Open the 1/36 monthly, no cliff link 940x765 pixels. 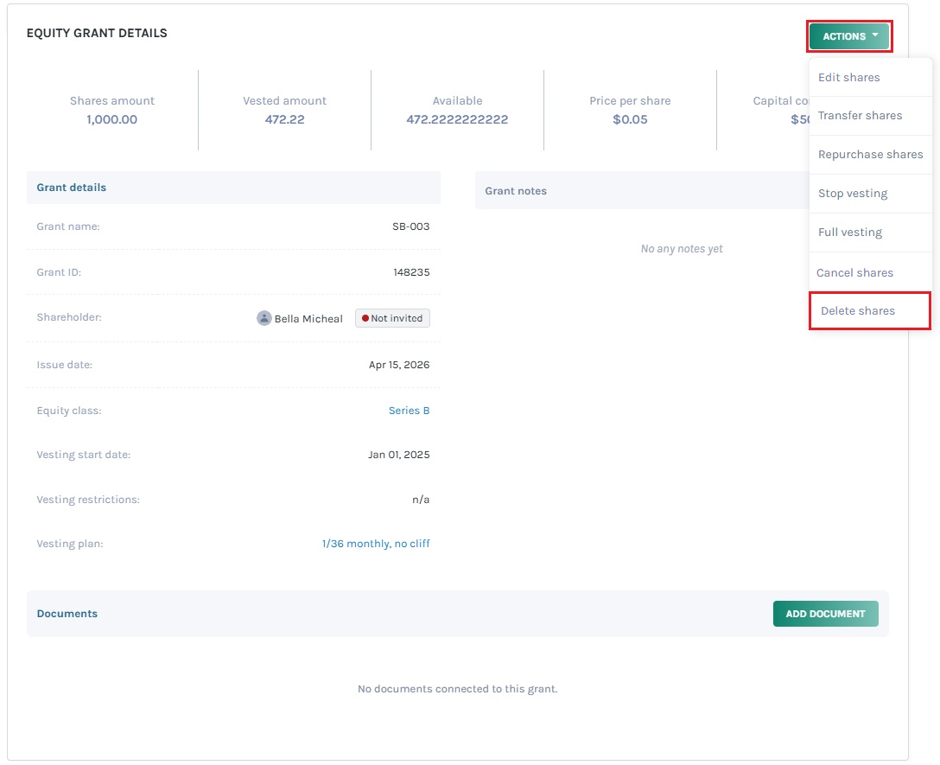[x=376, y=544]
